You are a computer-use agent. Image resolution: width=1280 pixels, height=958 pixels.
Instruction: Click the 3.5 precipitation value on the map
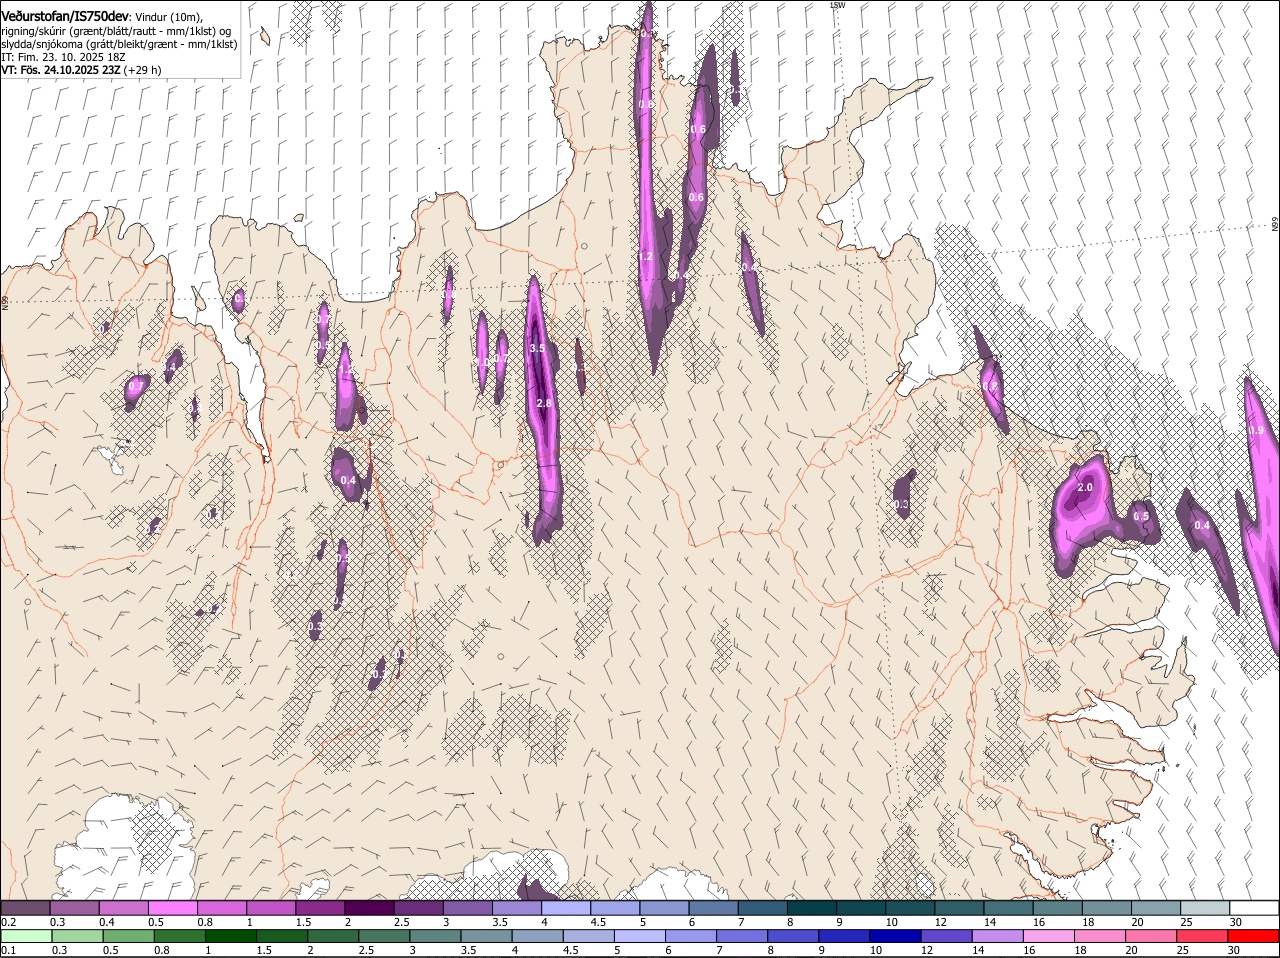pyautogui.click(x=537, y=349)
